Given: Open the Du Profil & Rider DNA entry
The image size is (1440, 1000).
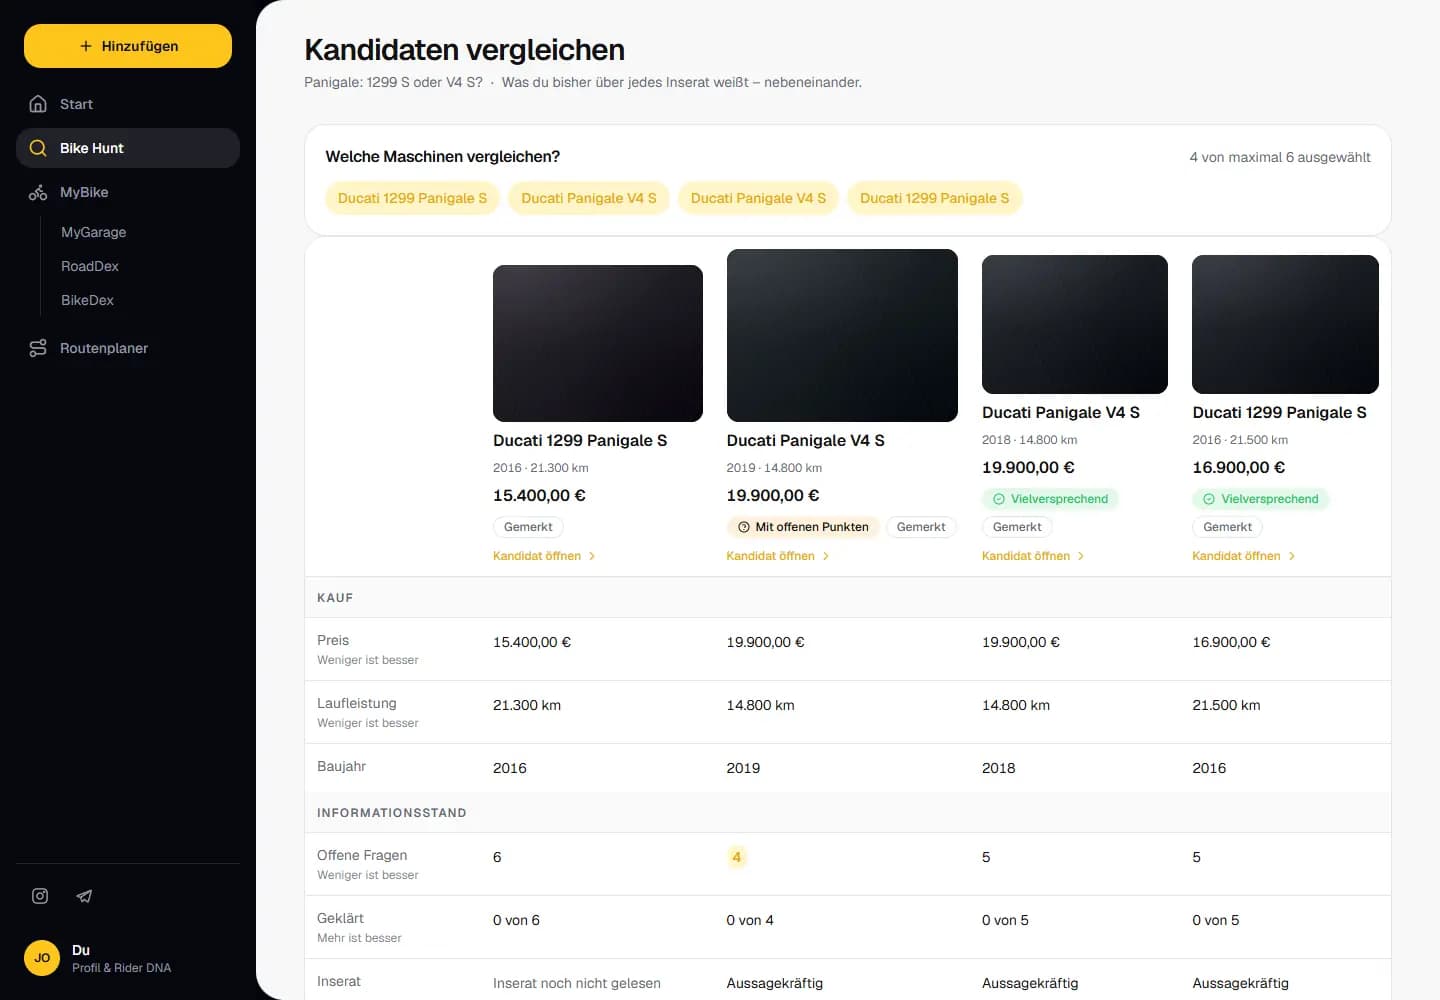Looking at the screenshot, I should [x=128, y=958].
